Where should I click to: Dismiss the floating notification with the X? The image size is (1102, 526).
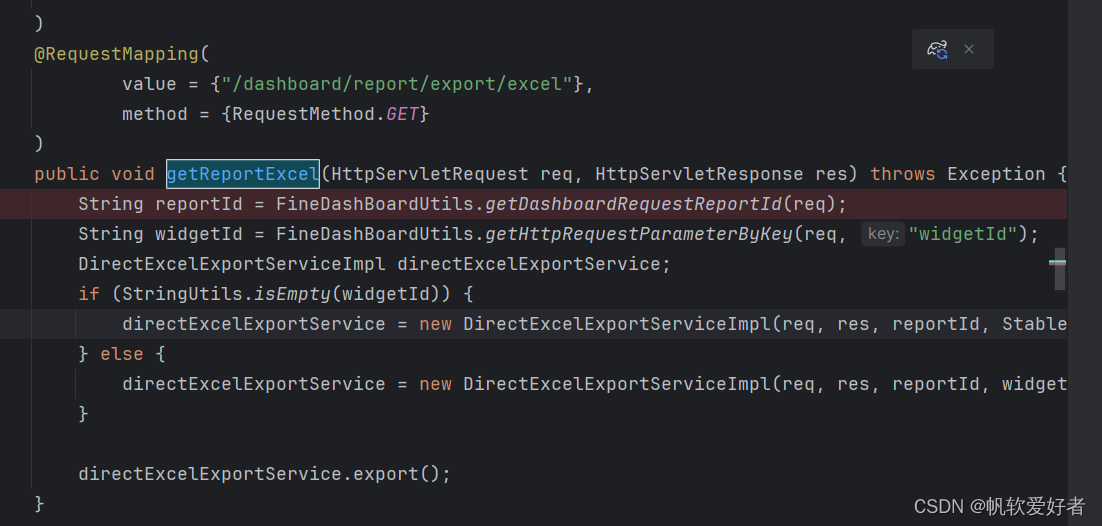tap(968, 49)
